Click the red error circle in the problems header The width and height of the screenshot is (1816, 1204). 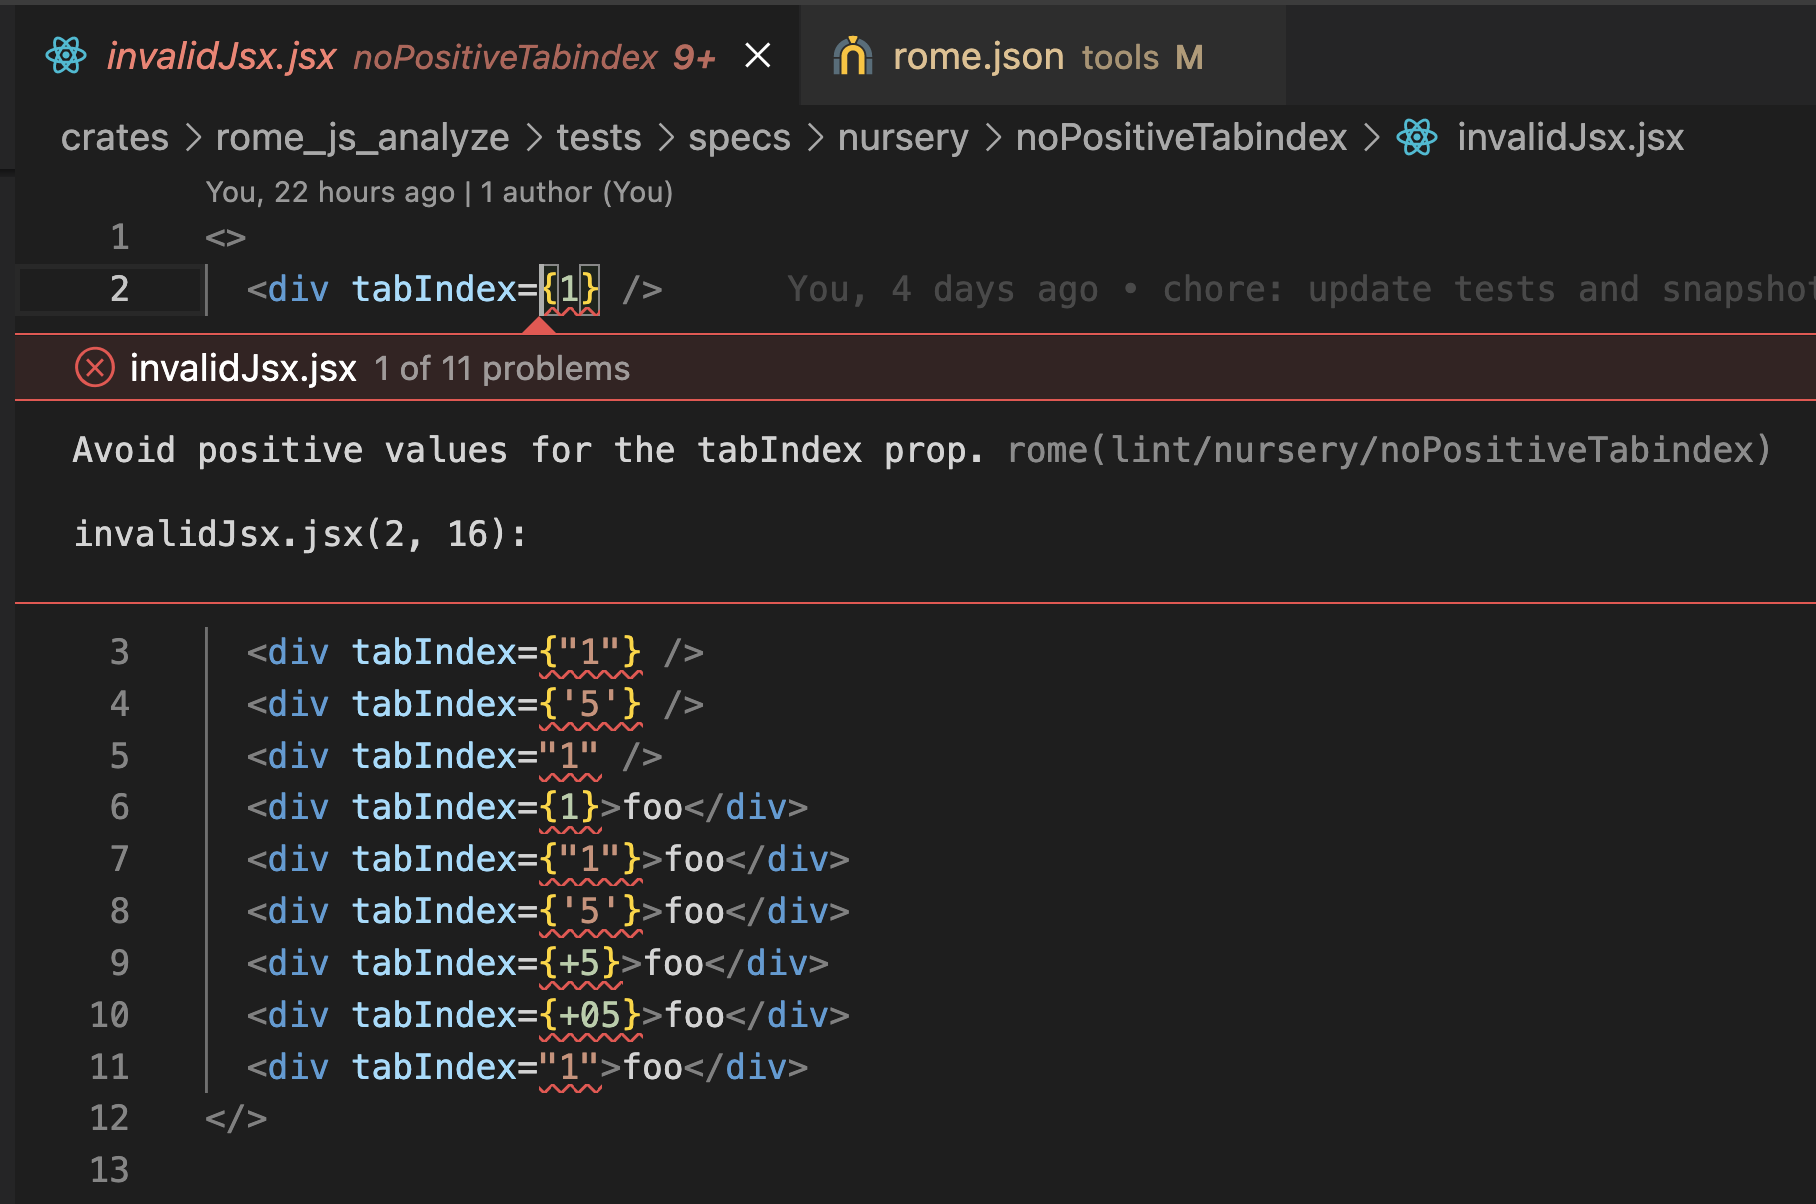[93, 368]
